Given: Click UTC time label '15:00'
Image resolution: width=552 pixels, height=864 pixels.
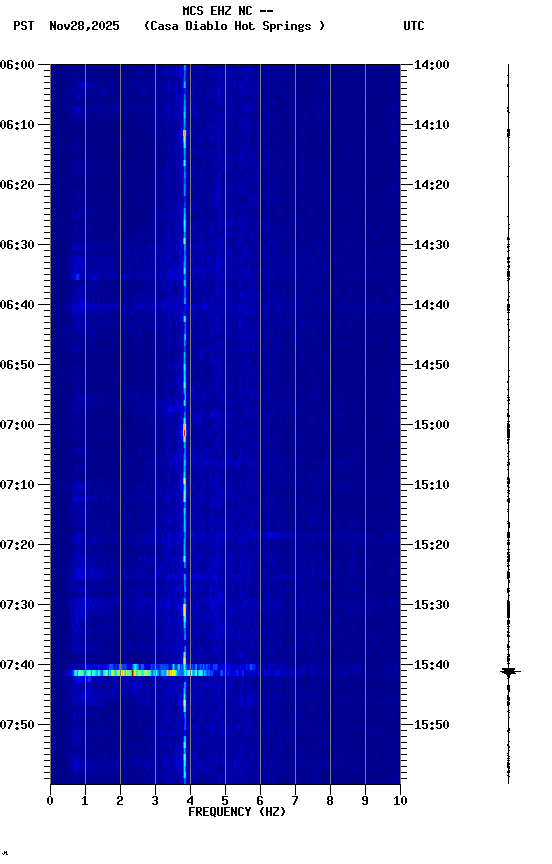Looking at the screenshot, I should pyautogui.click(x=432, y=425).
